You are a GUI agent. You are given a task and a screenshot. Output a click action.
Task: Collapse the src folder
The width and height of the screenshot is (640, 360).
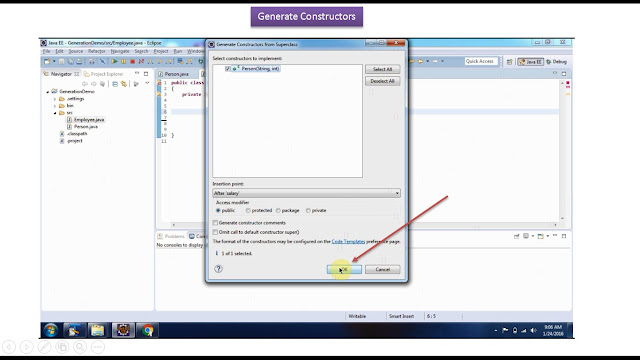(55, 113)
